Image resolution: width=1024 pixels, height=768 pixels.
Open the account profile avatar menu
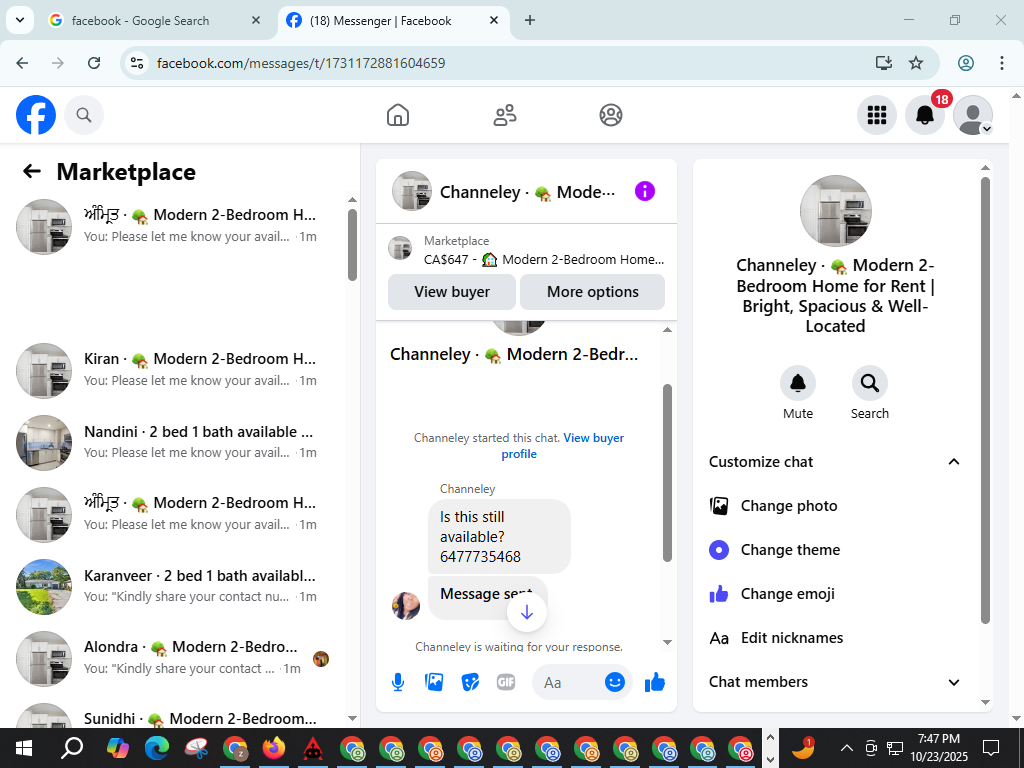click(x=973, y=115)
